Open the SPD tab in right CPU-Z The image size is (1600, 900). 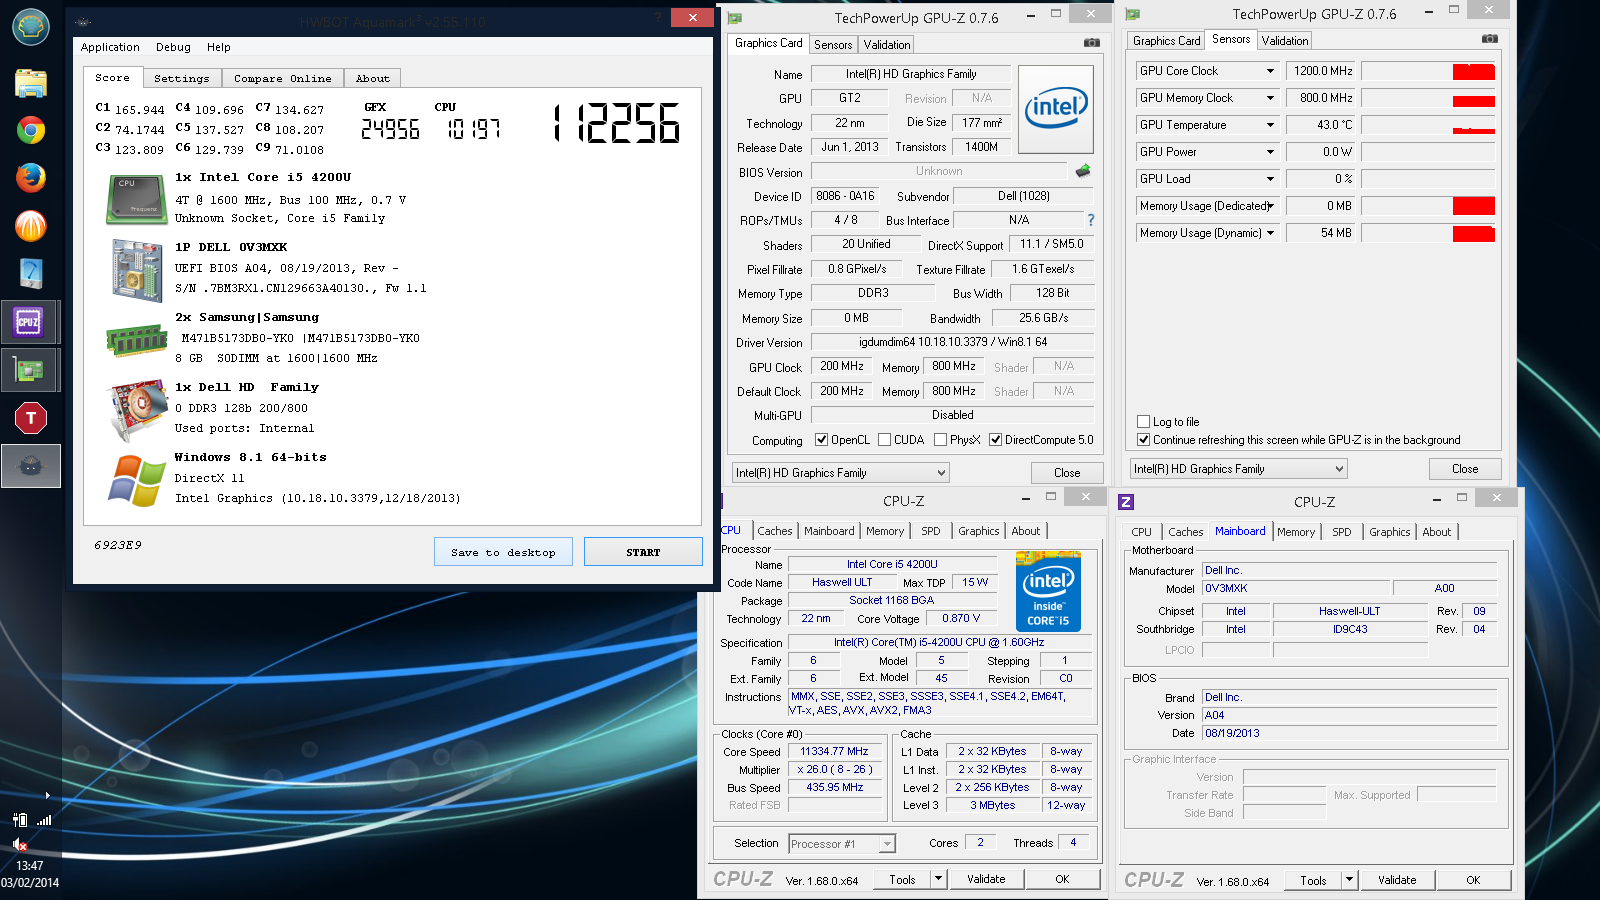[x=1342, y=532]
